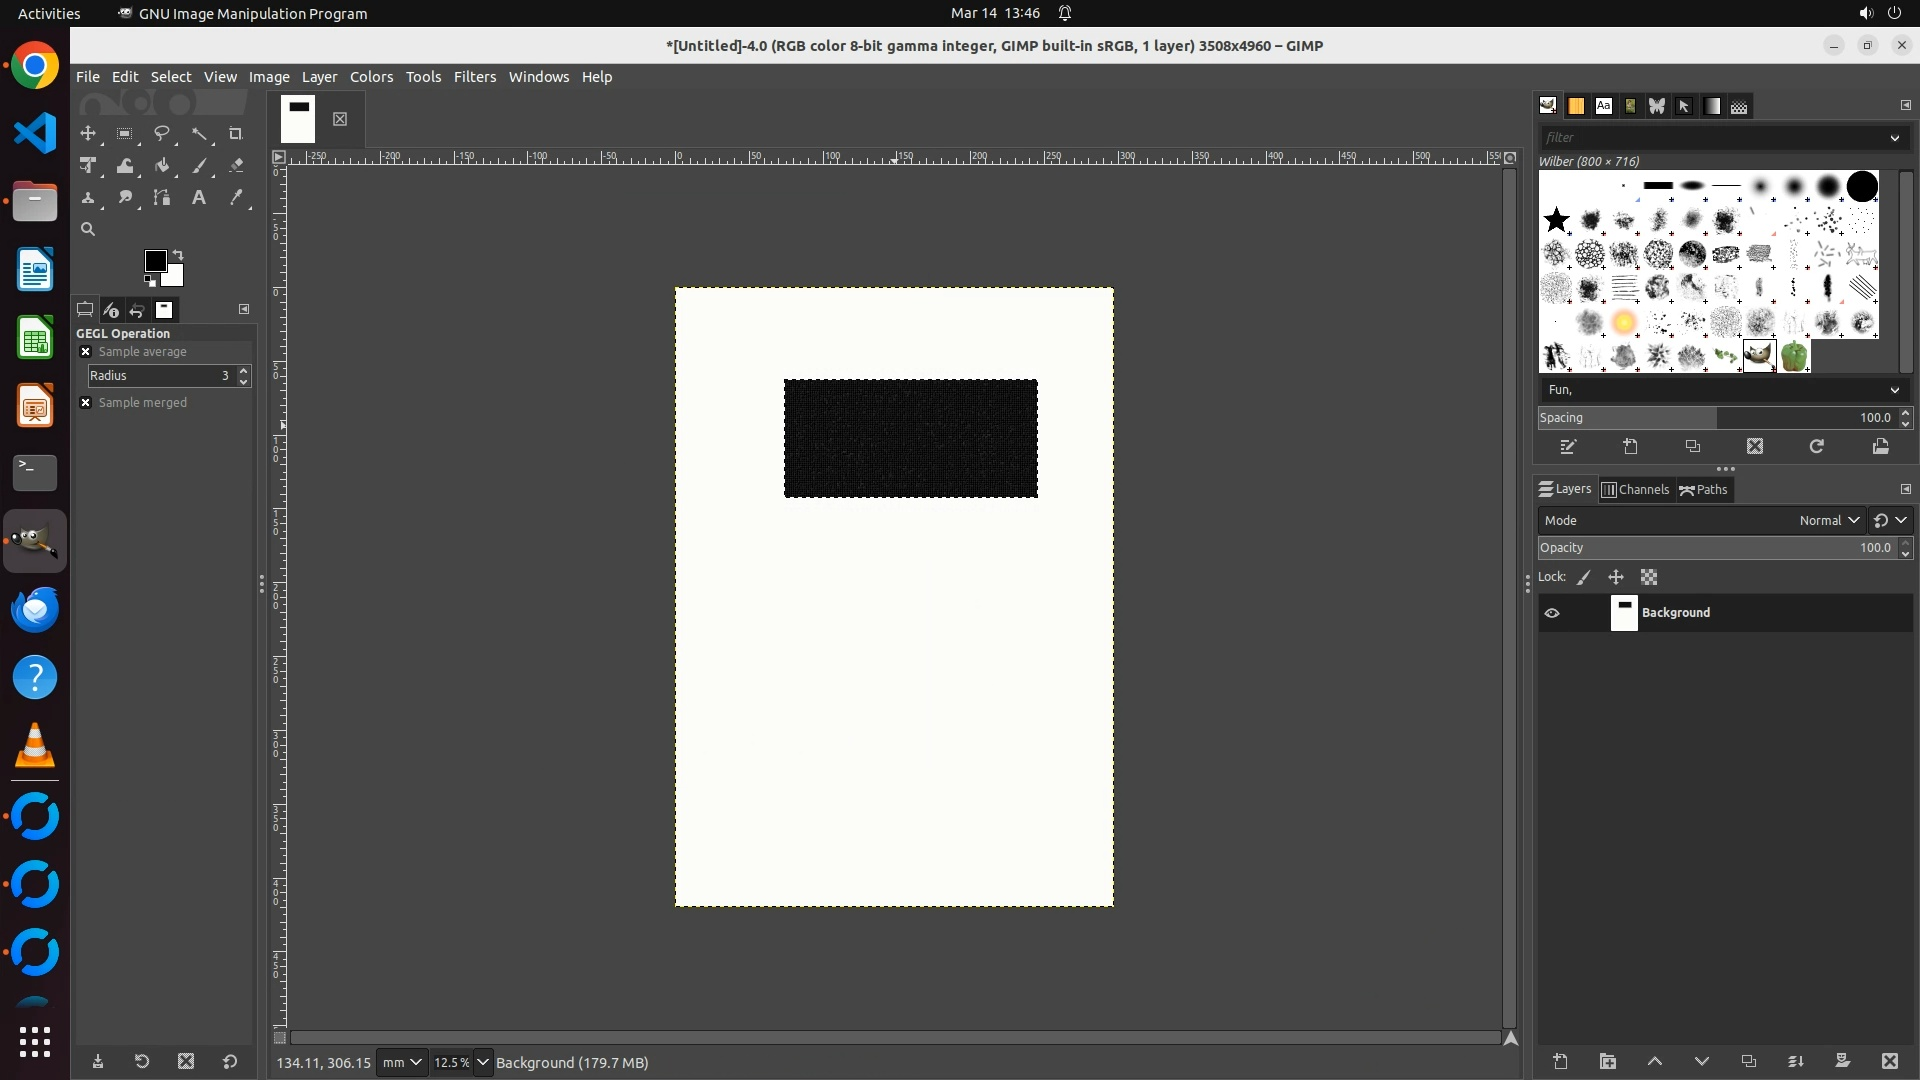The height and width of the screenshot is (1080, 1920).
Task: Select the Text tool
Action: pyautogui.click(x=199, y=198)
